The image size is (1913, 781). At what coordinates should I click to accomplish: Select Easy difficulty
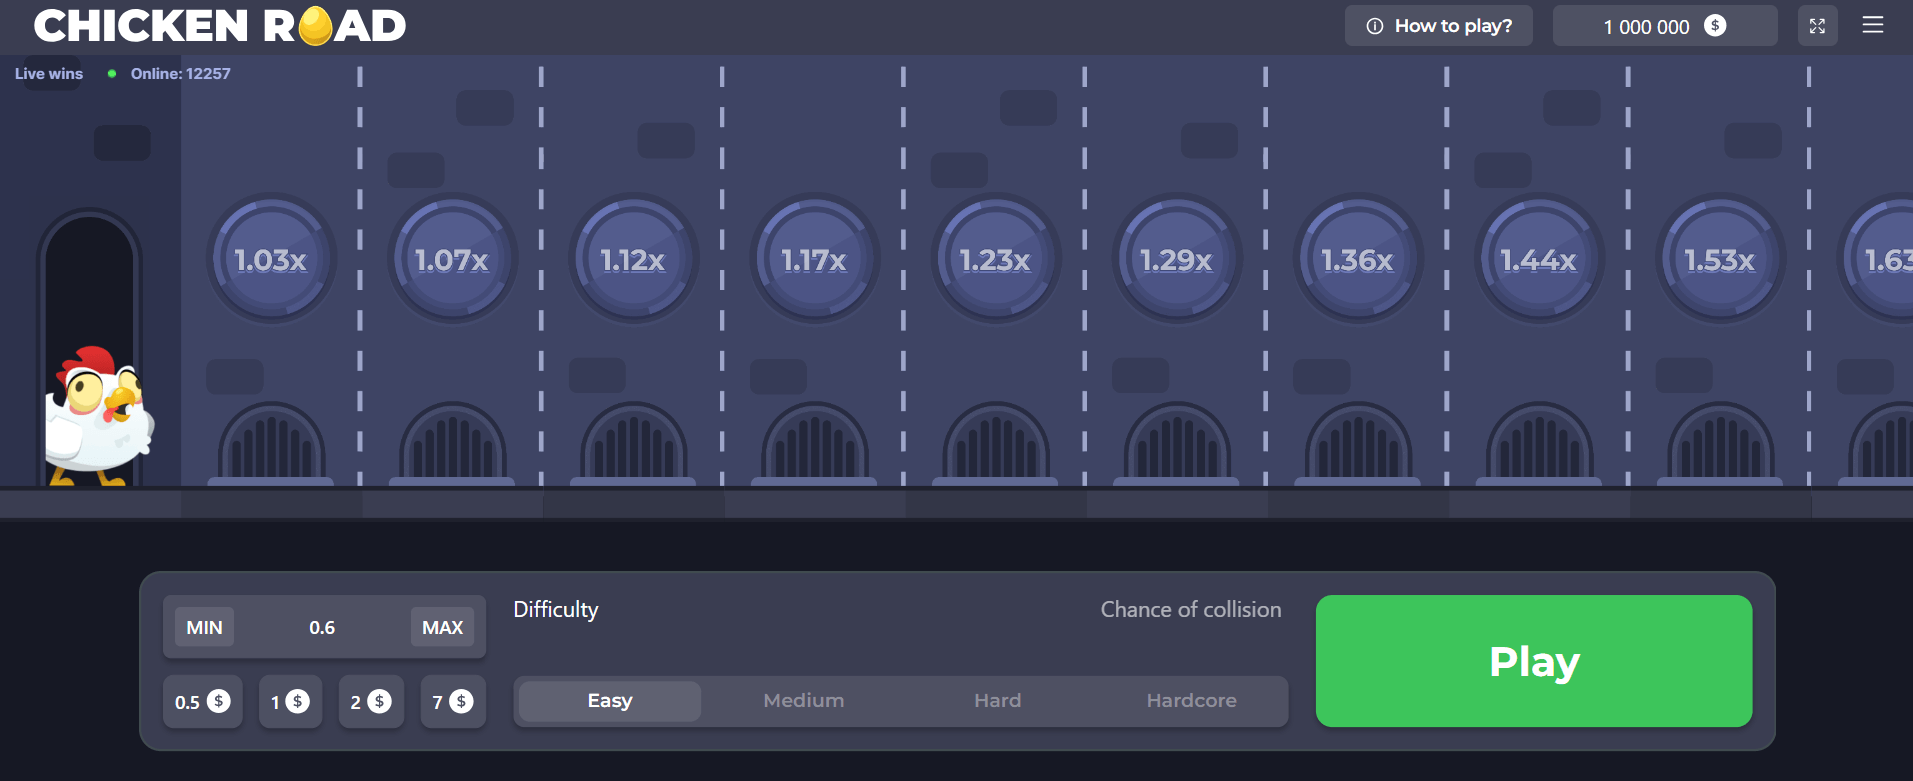[610, 701]
